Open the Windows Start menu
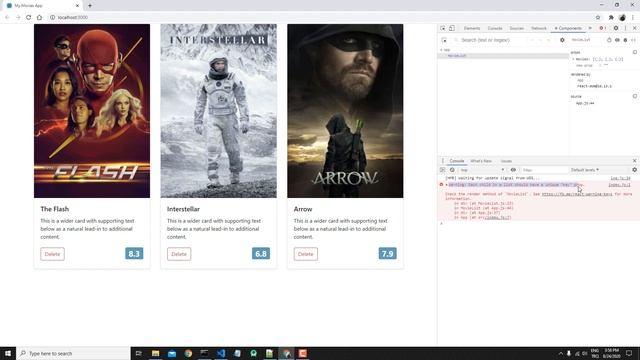640x360 pixels. click(8, 353)
